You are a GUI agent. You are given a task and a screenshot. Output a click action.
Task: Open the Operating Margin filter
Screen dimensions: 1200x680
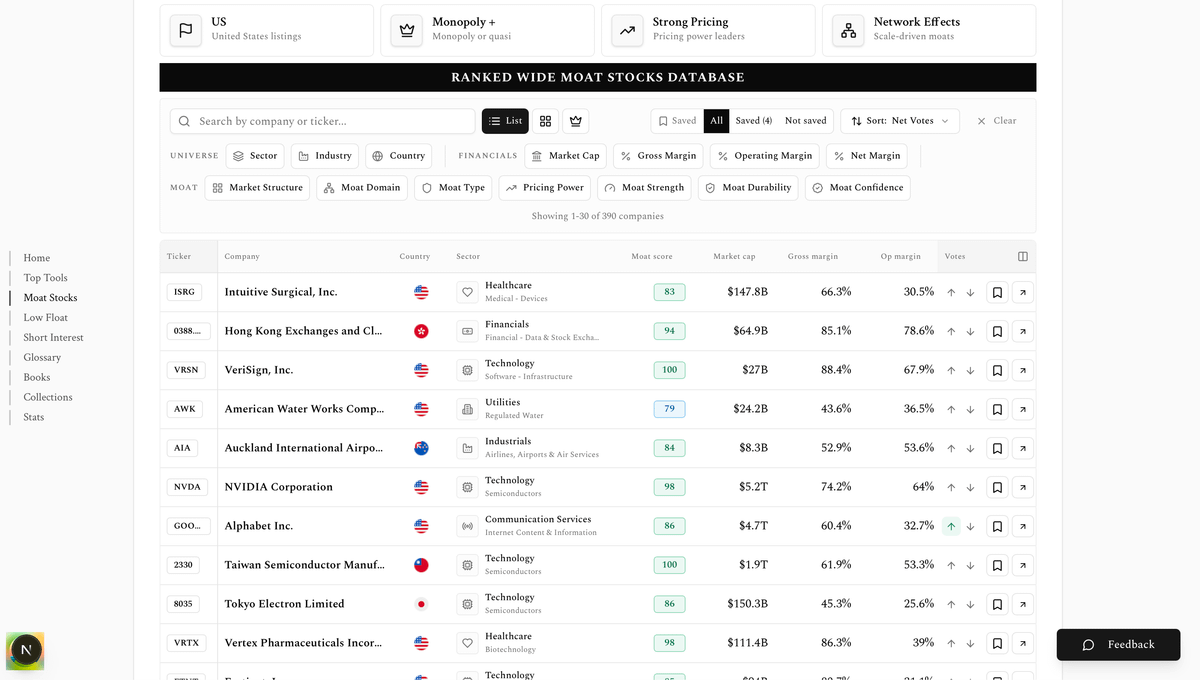click(x=765, y=156)
